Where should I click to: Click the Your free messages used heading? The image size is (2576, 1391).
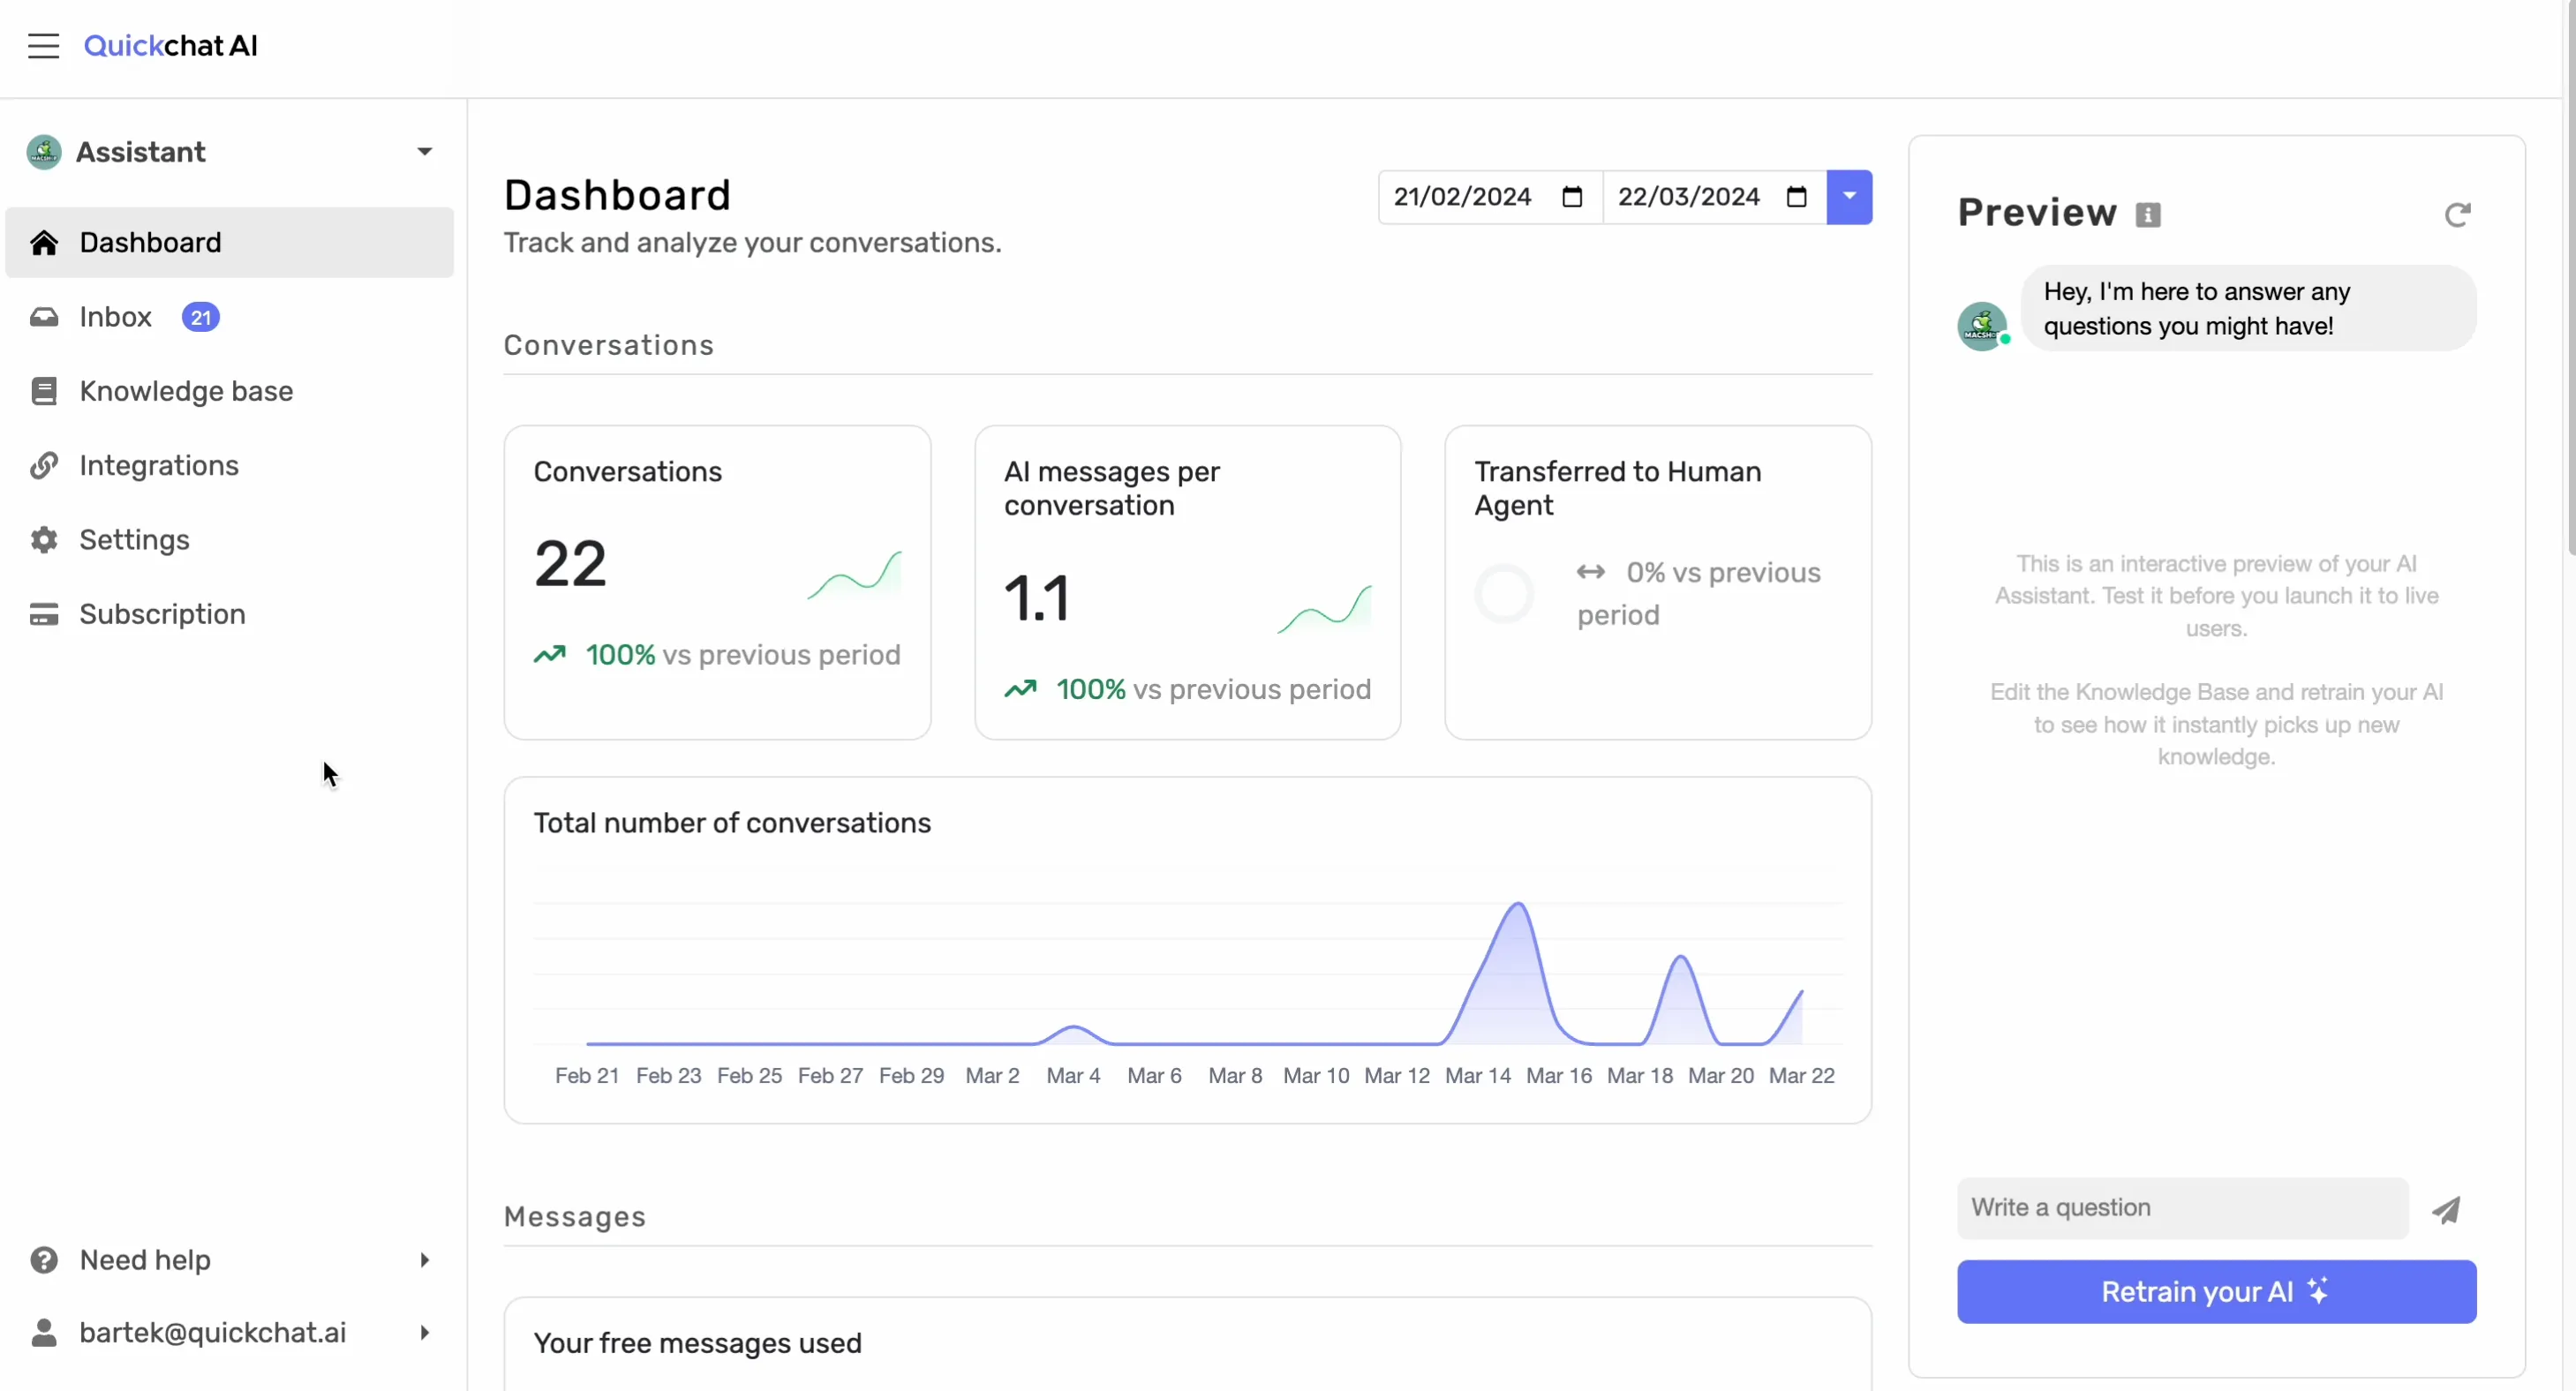[x=697, y=1343]
